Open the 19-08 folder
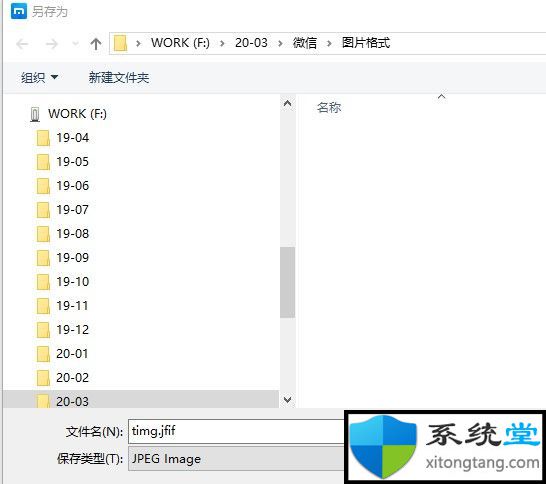Image resolution: width=546 pixels, height=484 pixels. click(x=72, y=234)
